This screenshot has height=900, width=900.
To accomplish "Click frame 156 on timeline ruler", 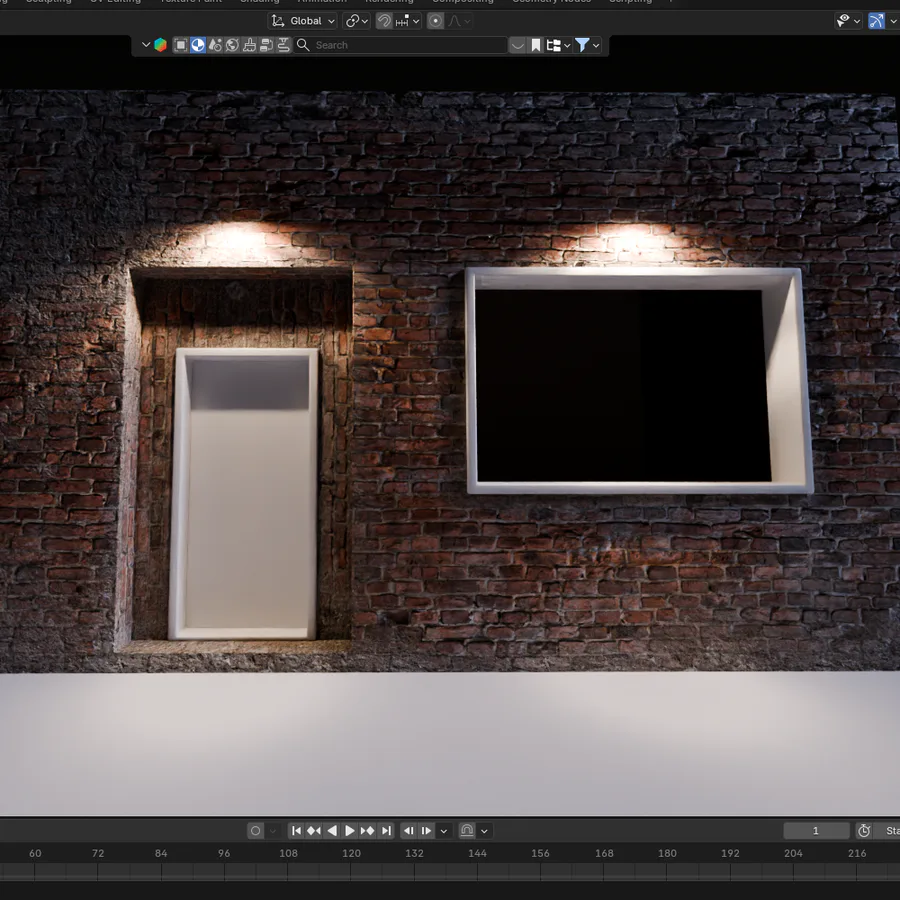I will 541,853.
